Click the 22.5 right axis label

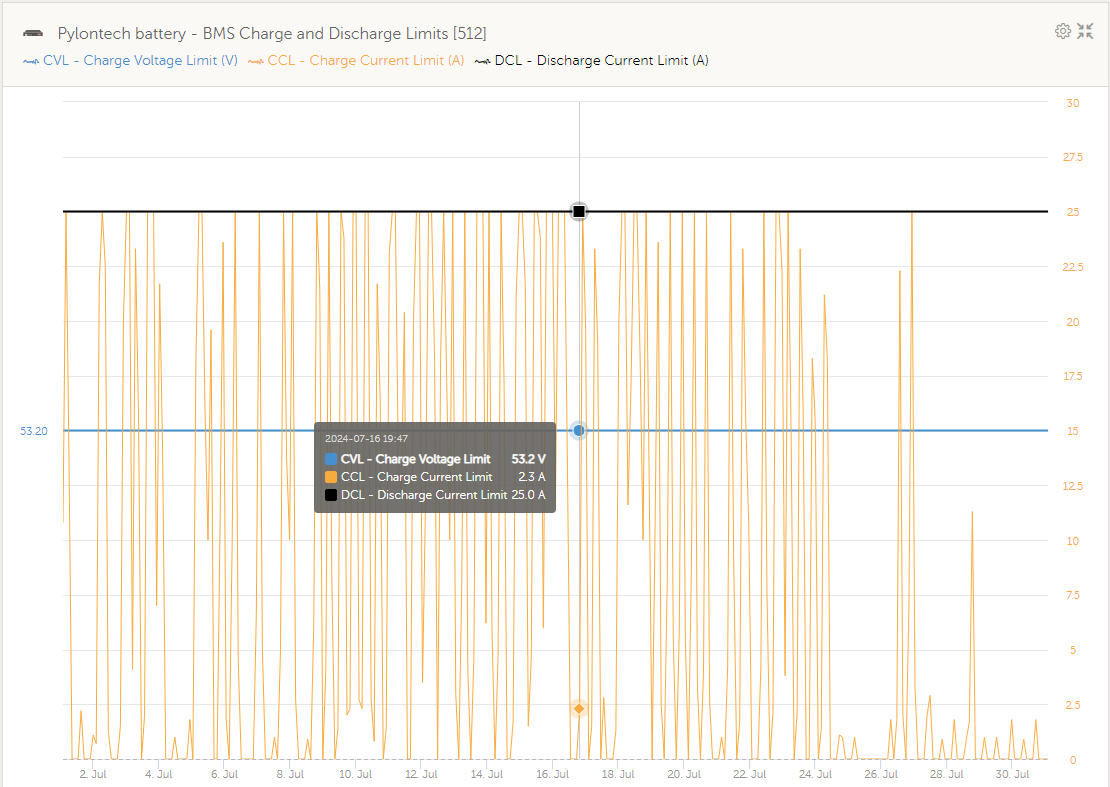click(1072, 267)
